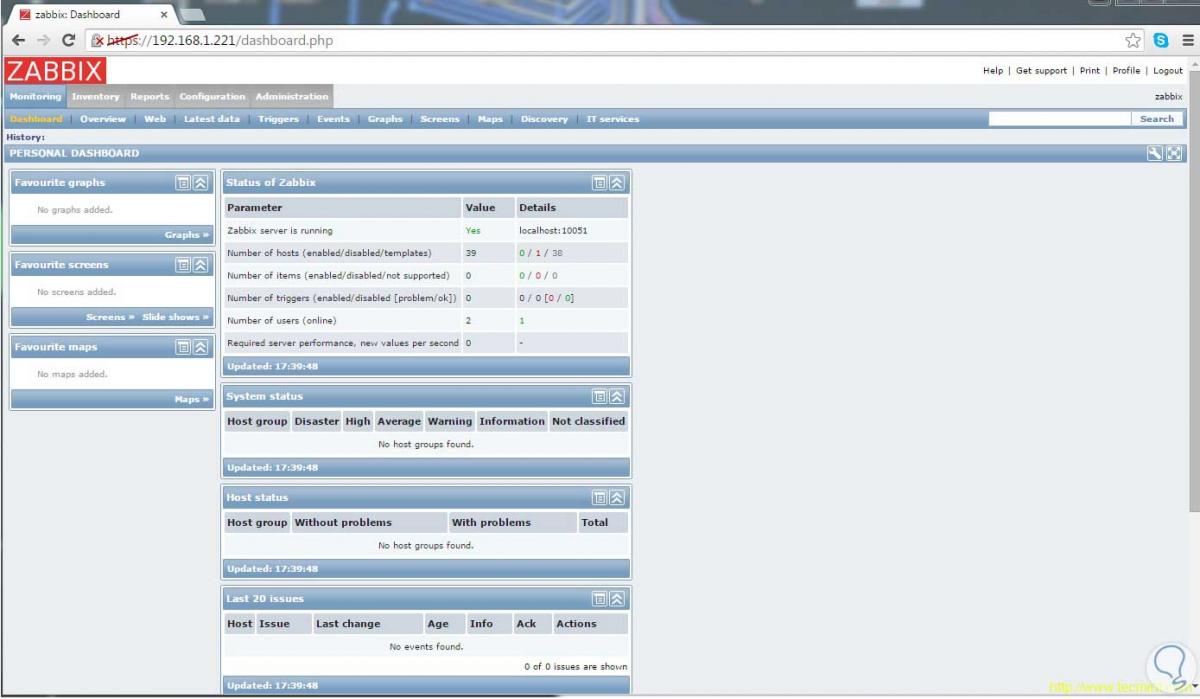Collapse the Status of Zabbix widget
This screenshot has width=1200, height=699.
tap(616, 182)
